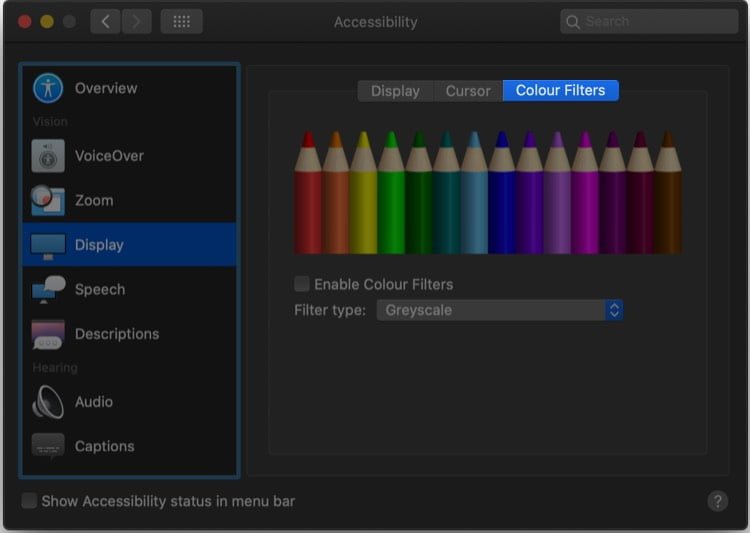
Task: Open the Filter type Greyscale dropdown
Action: [x=499, y=310]
